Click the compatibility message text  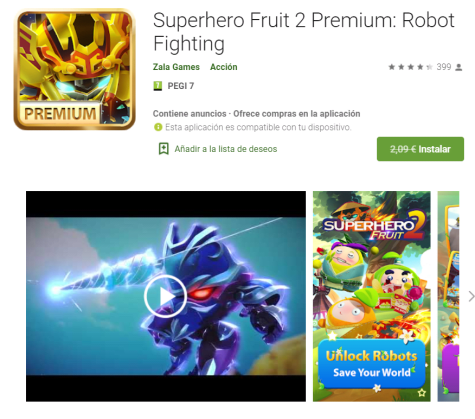click(258, 127)
